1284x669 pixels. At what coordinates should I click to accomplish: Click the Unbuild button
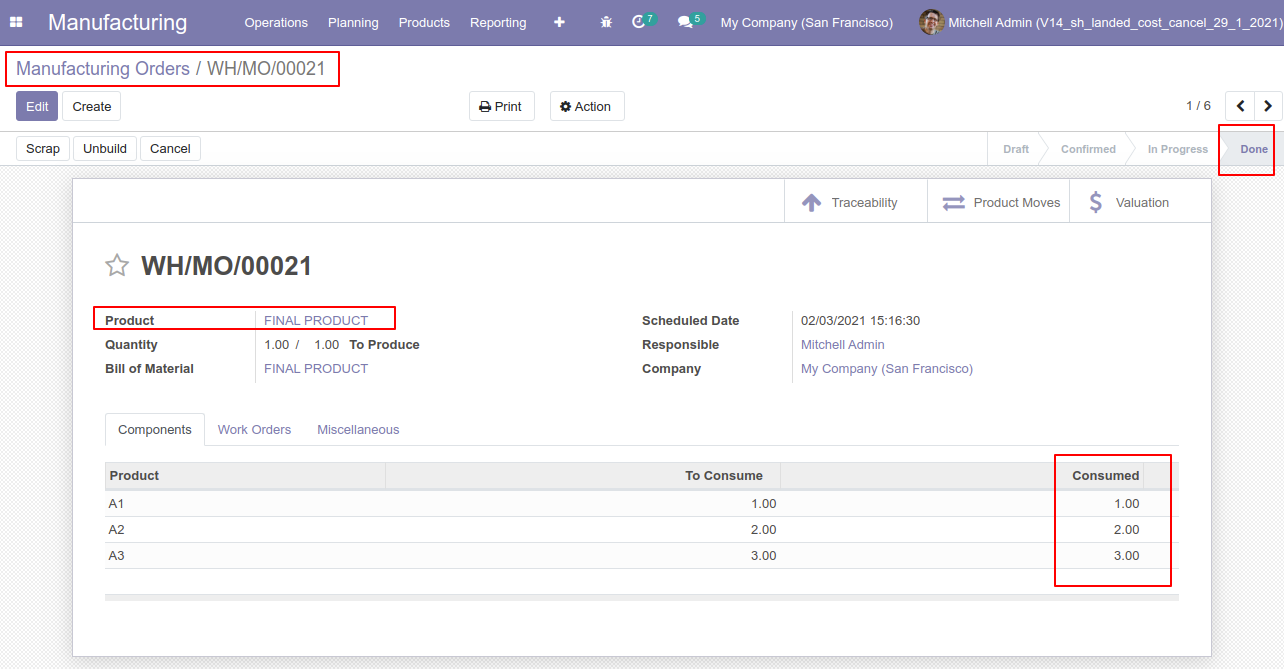(105, 148)
